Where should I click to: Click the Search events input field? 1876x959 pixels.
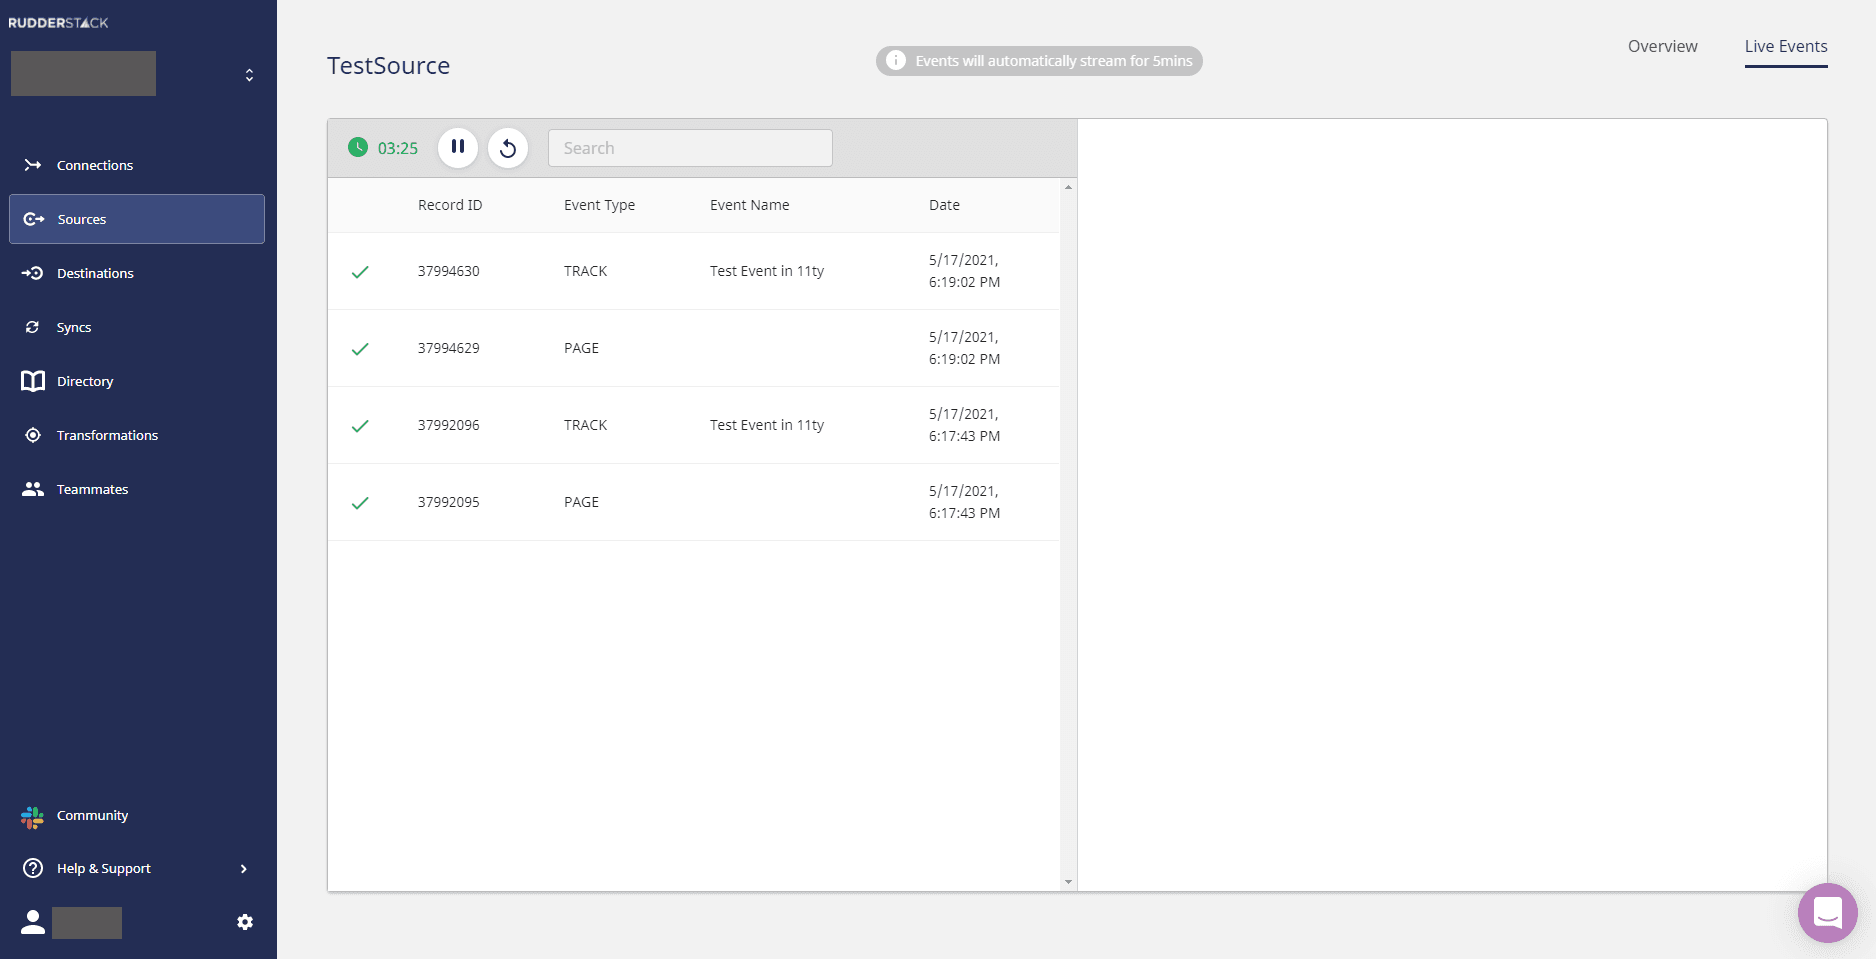point(690,148)
